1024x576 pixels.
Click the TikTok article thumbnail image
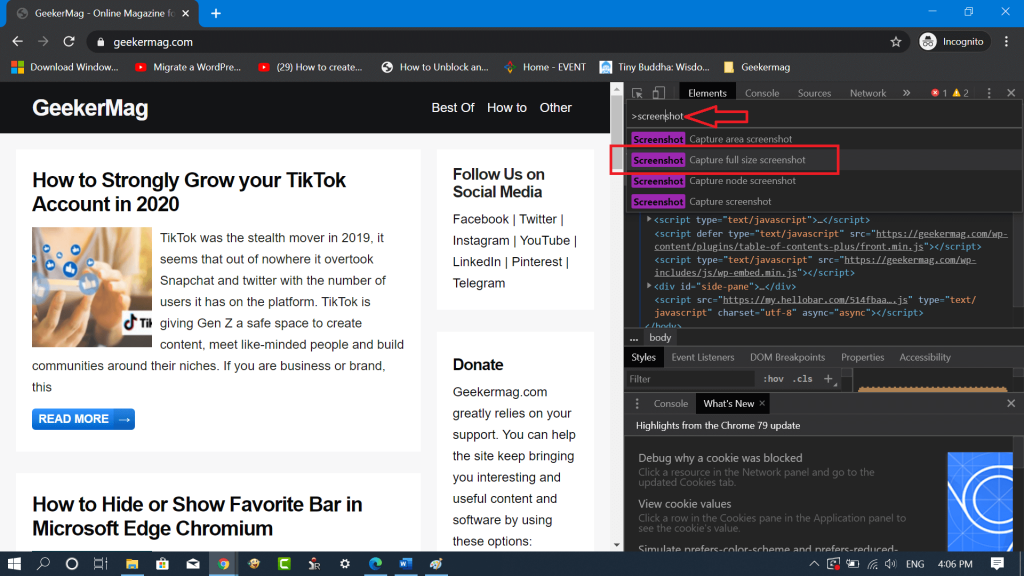(91, 287)
